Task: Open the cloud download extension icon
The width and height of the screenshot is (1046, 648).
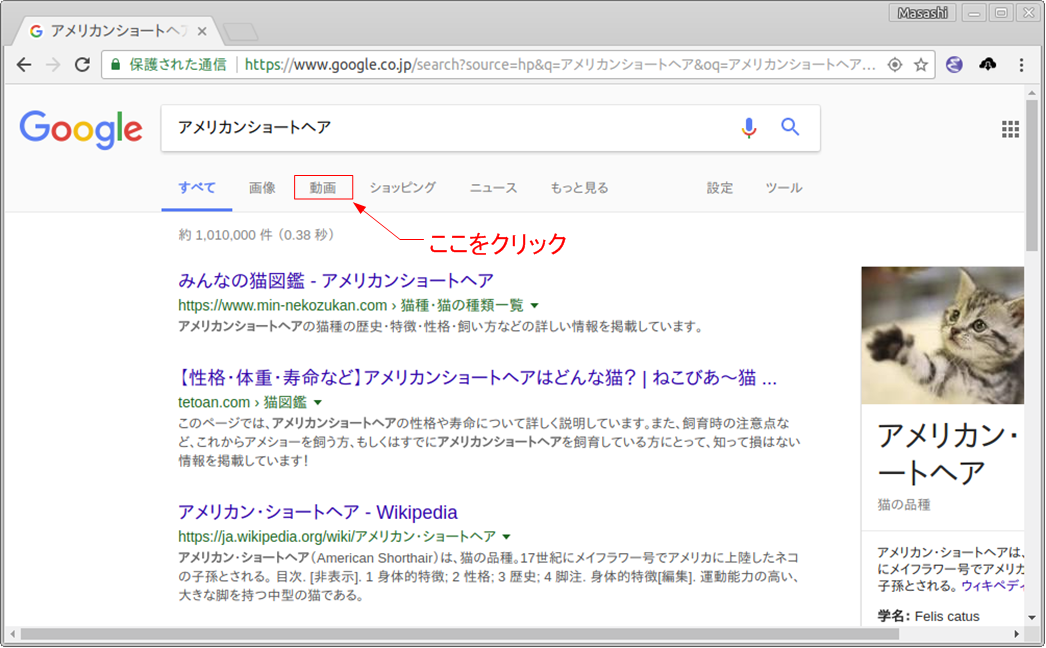Action: pos(988,64)
